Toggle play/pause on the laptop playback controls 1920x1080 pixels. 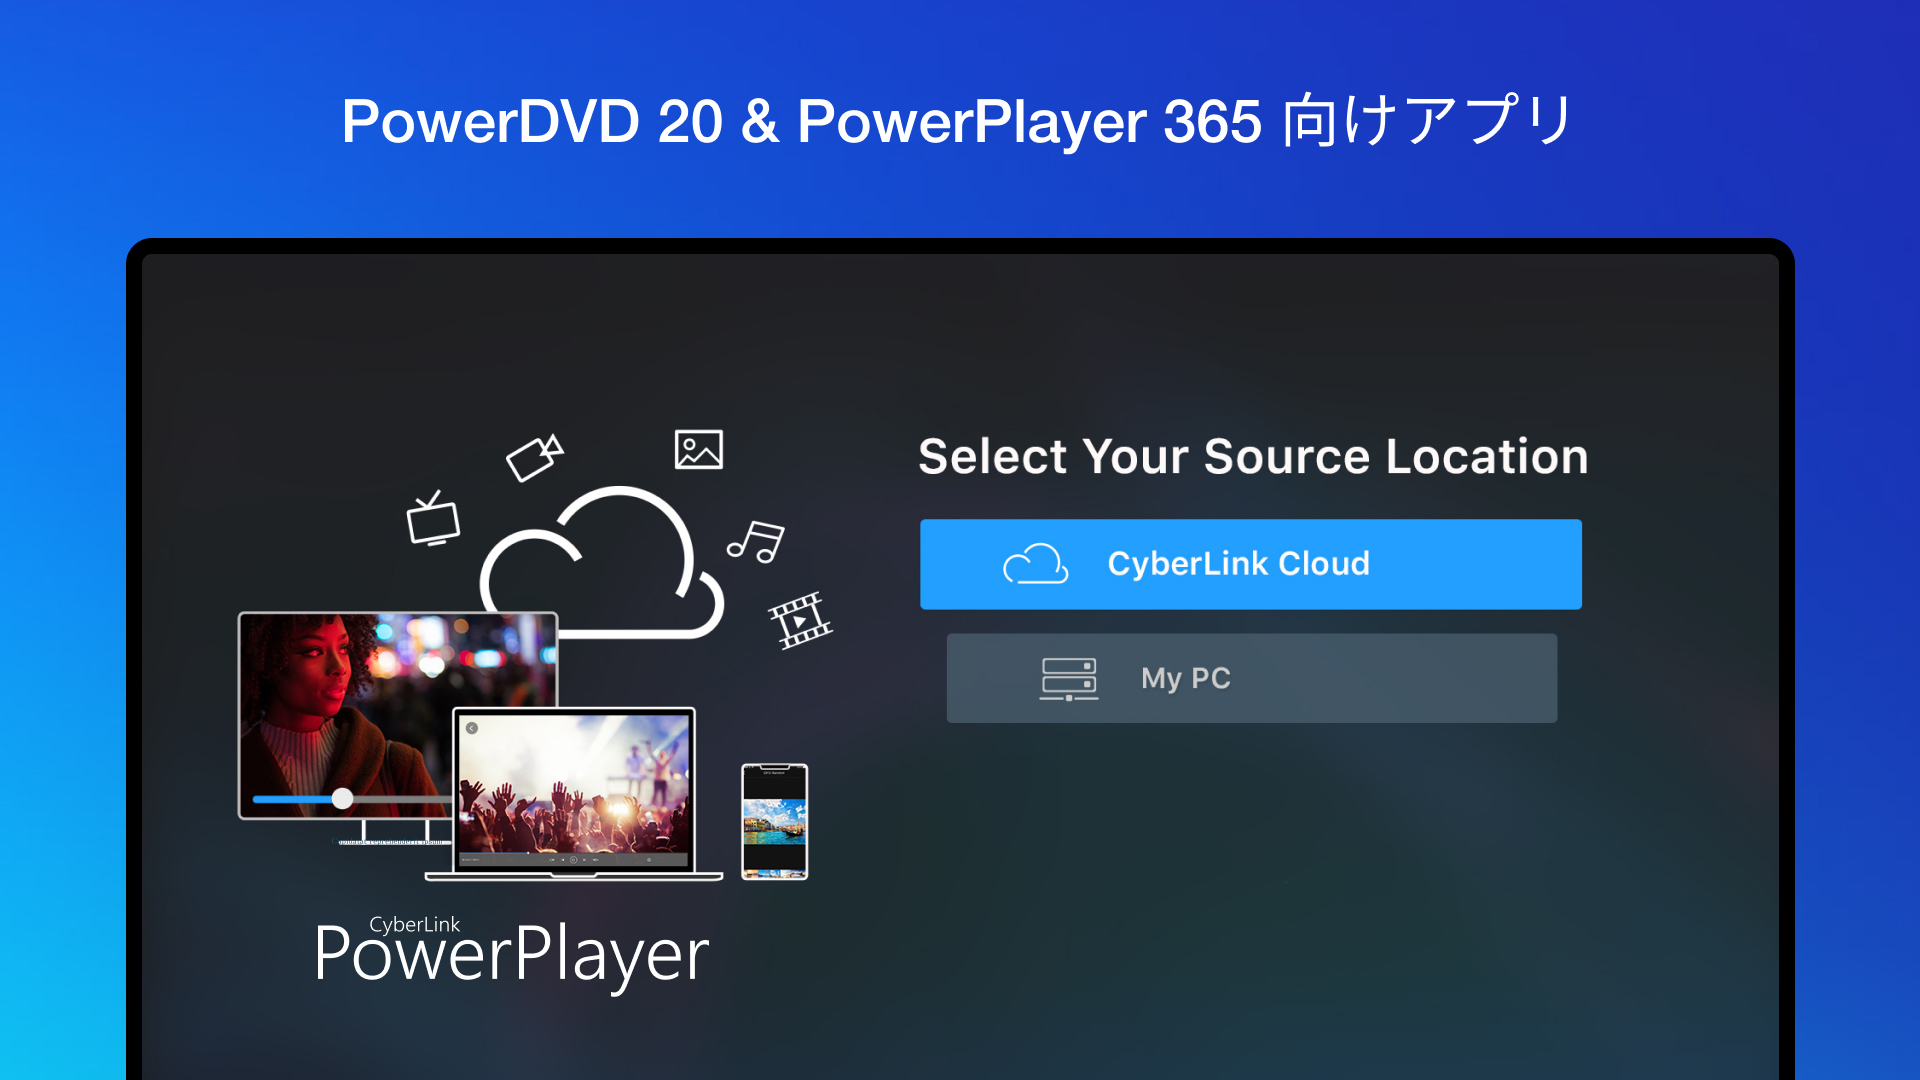(574, 860)
